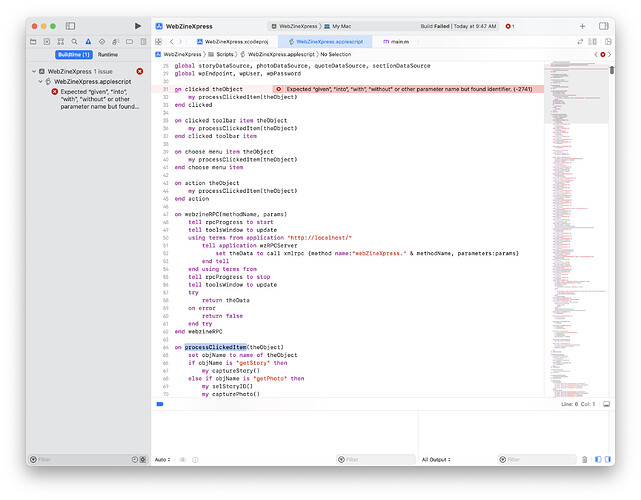Click the blue breakpoint toggle in debug bar

tap(160, 404)
